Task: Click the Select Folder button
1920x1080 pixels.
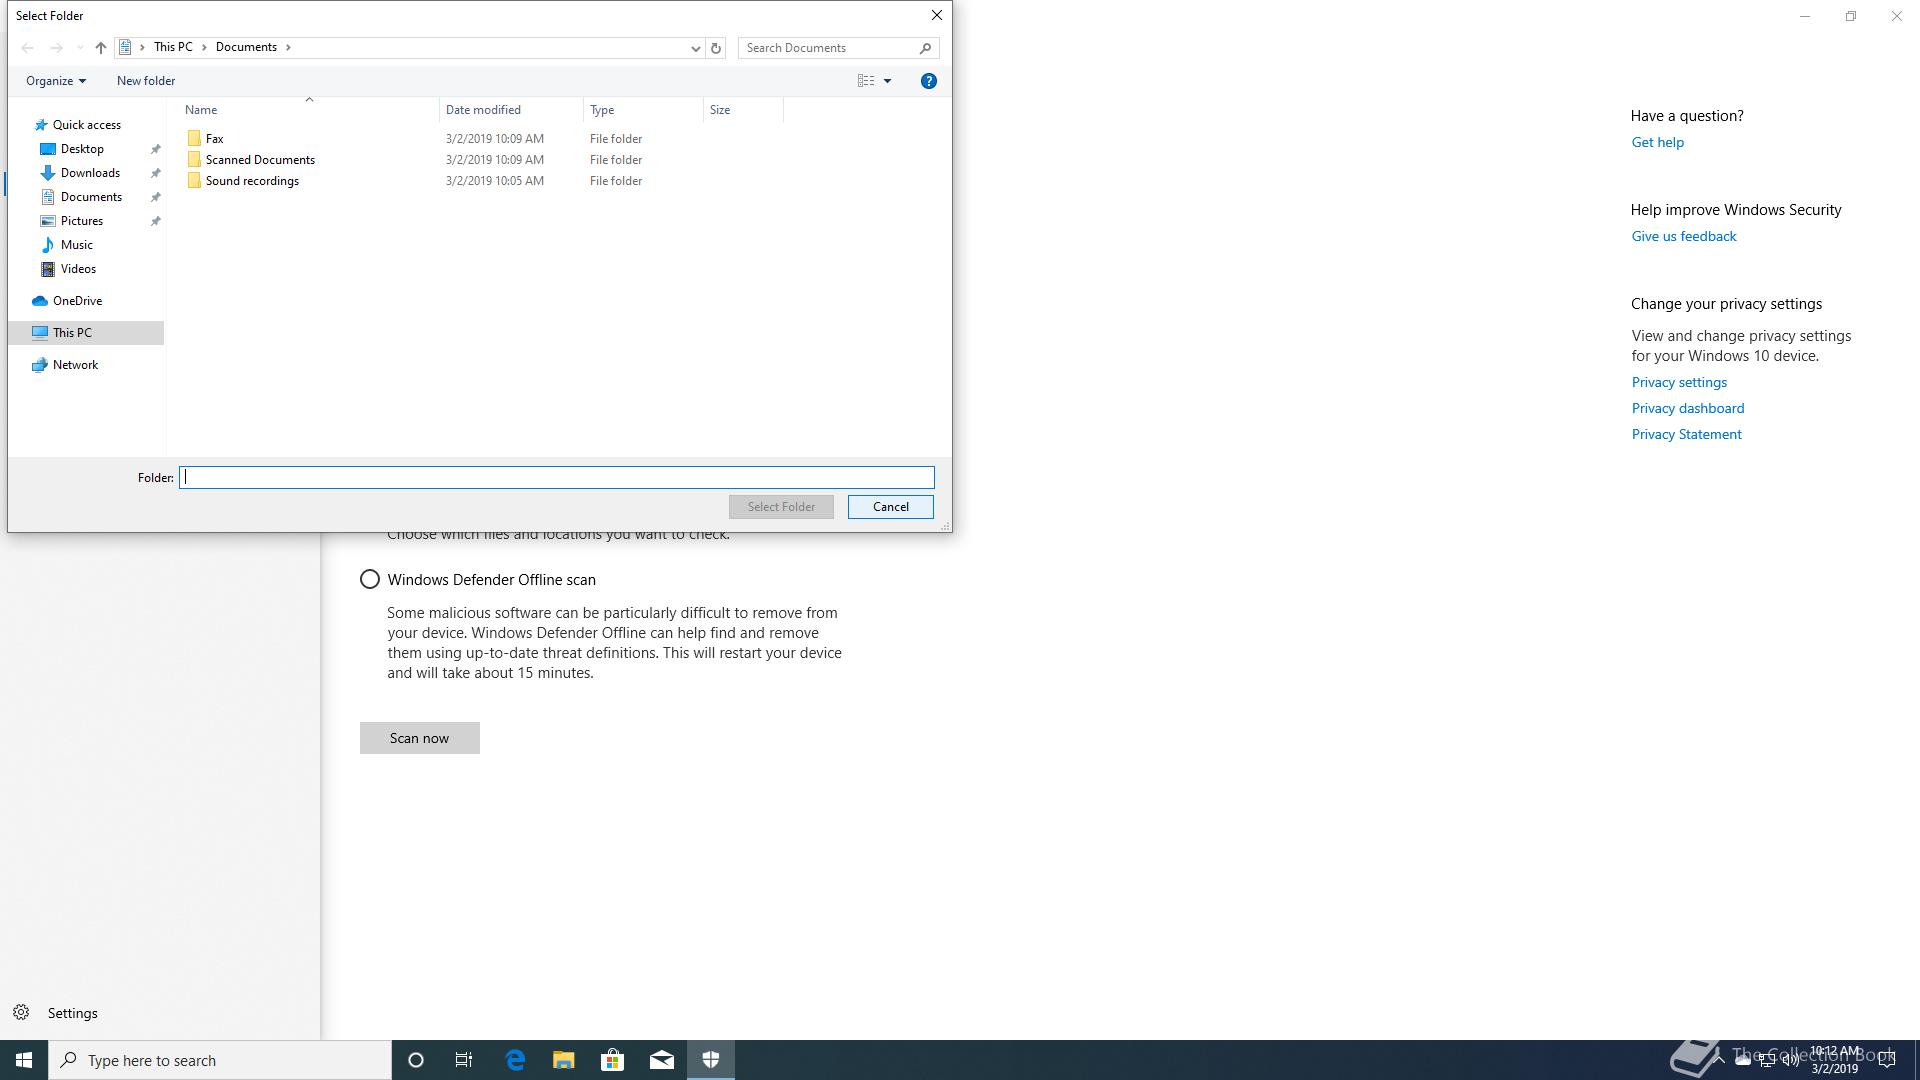Action: pyautogui.click(x=781, y=507)
